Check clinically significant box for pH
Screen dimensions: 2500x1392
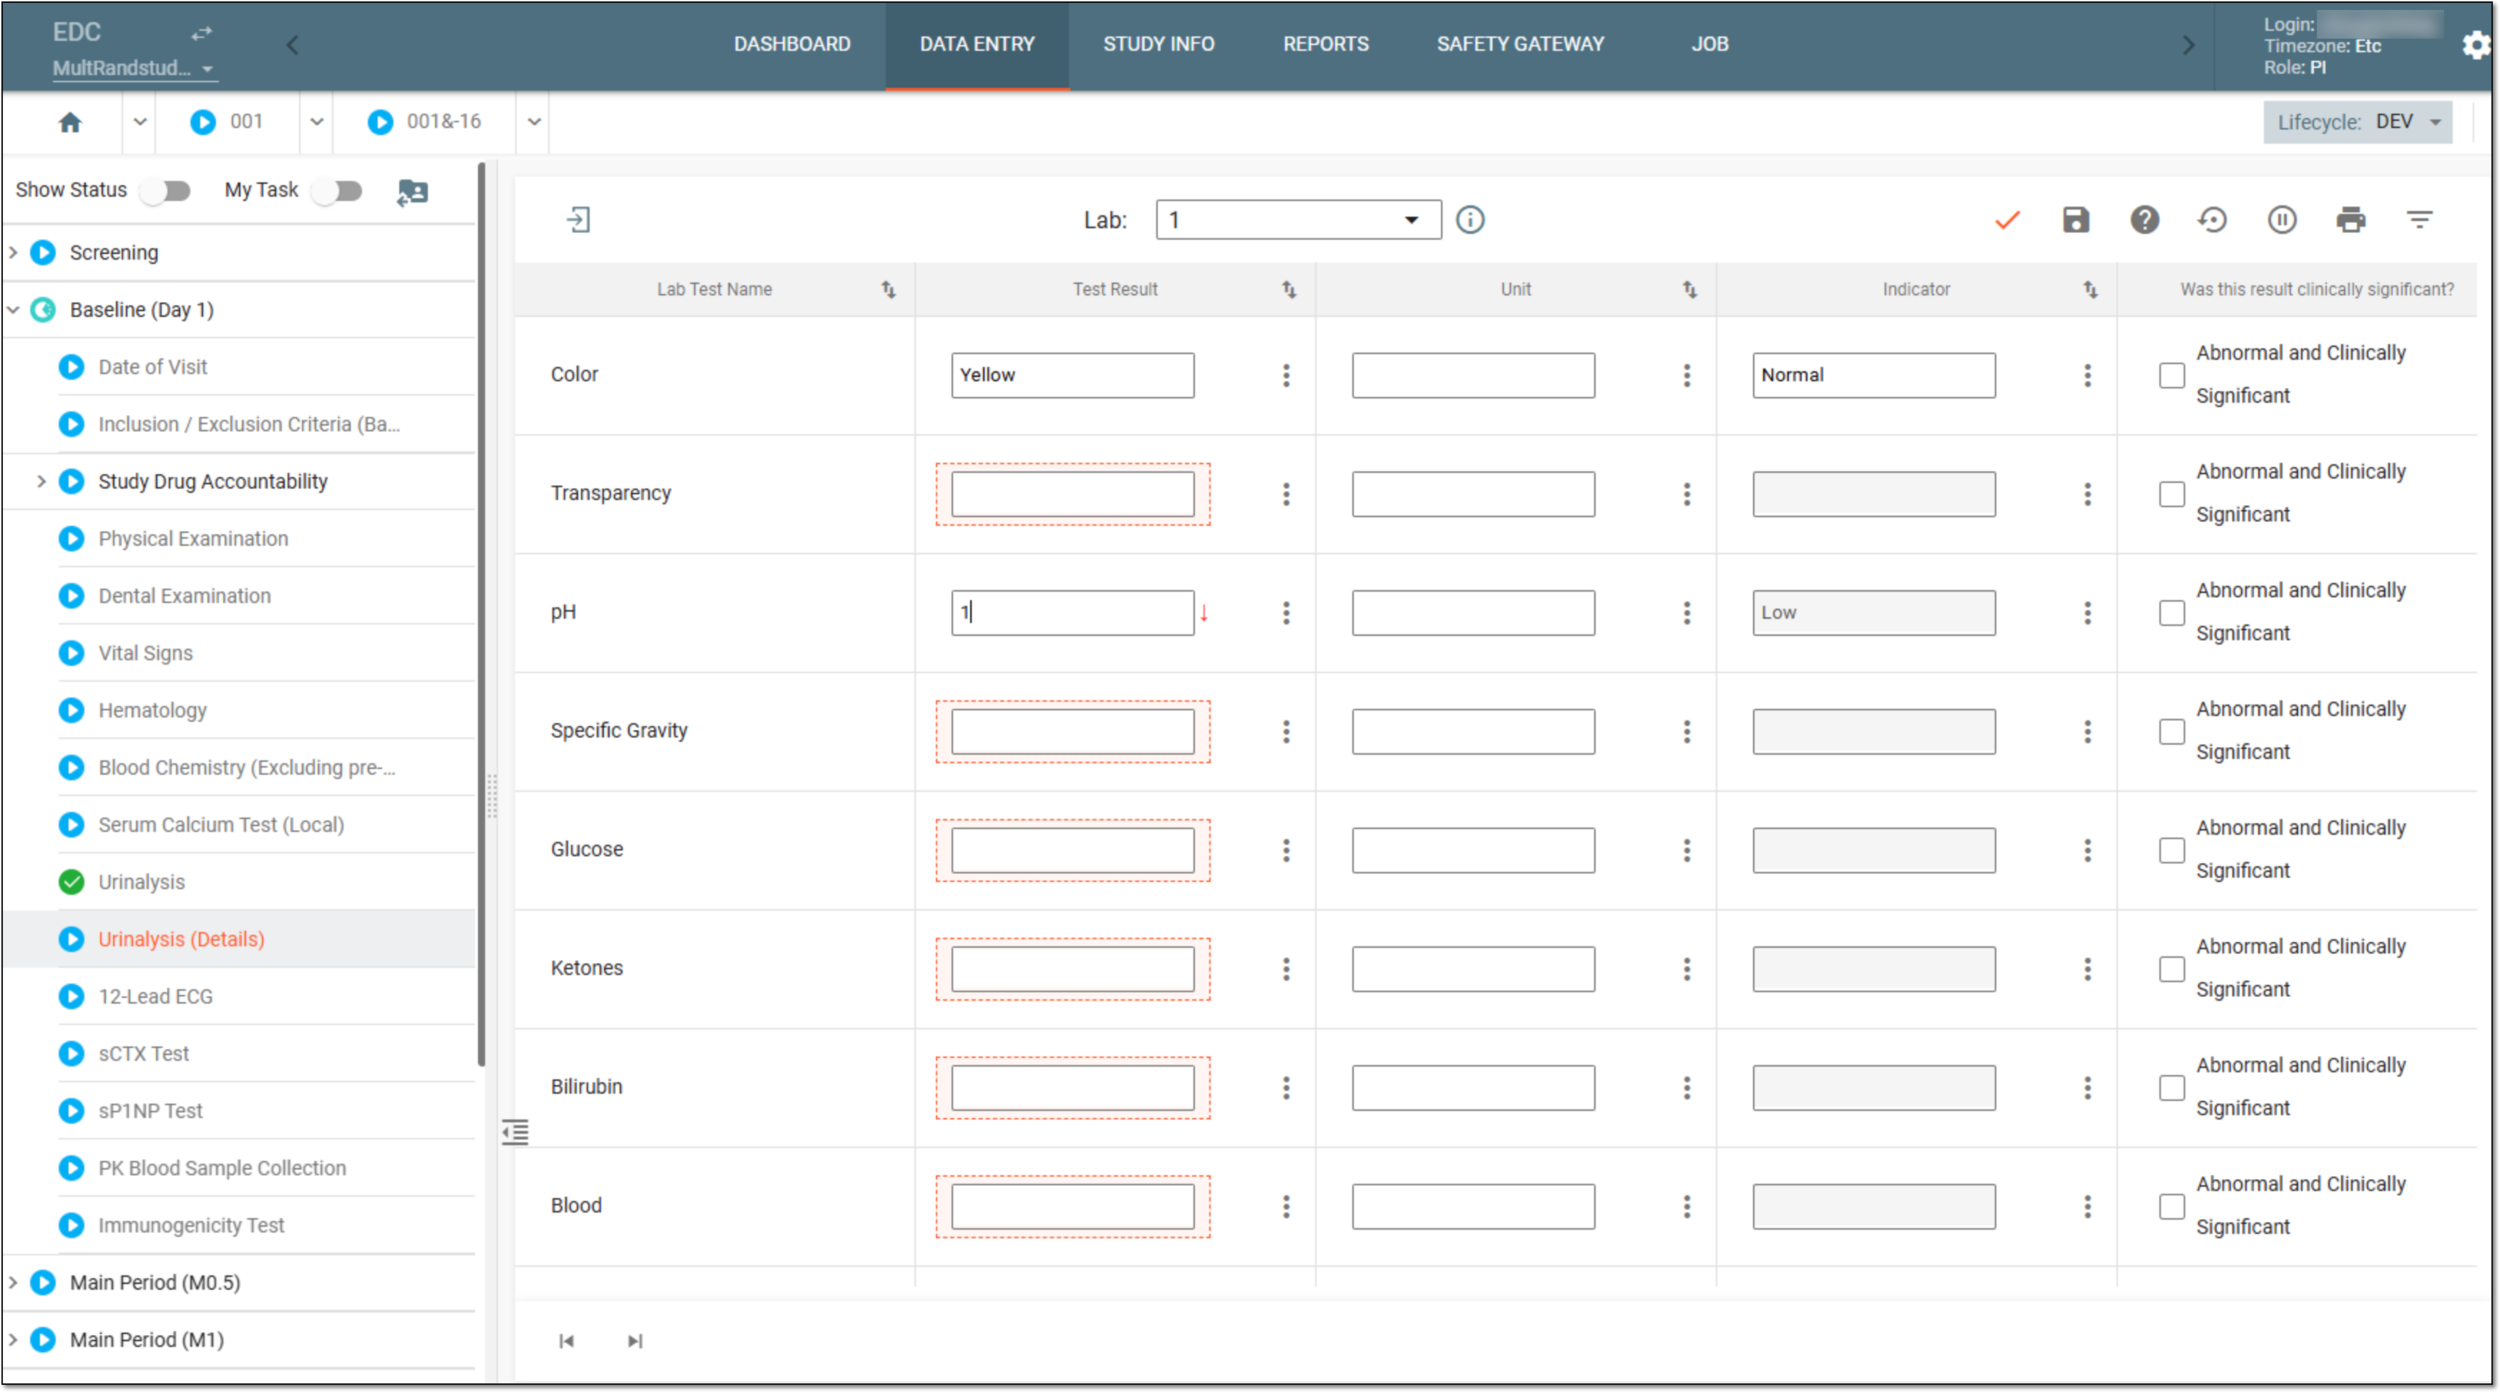coord(2171,613)
